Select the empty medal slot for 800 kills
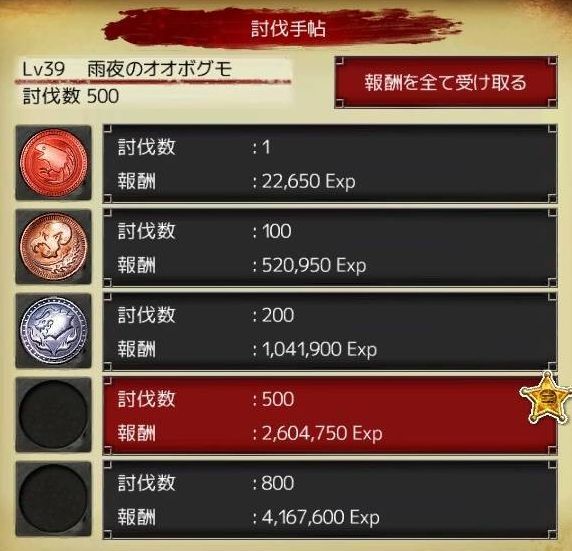 pyautogui.click(x=54, y=499)
